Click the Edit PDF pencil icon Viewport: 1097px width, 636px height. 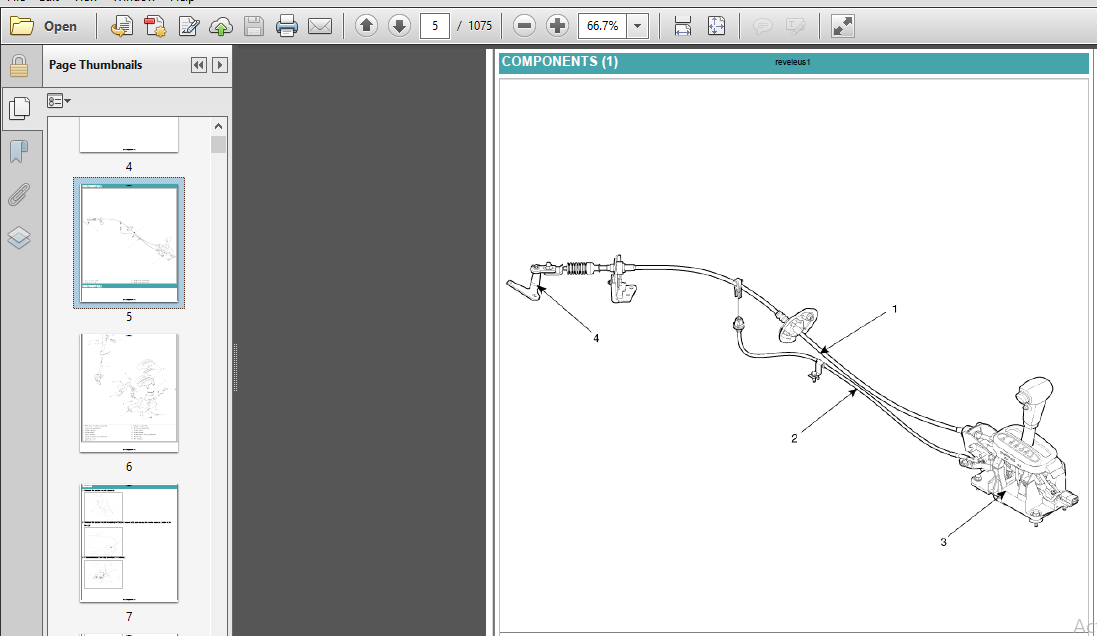189,27
